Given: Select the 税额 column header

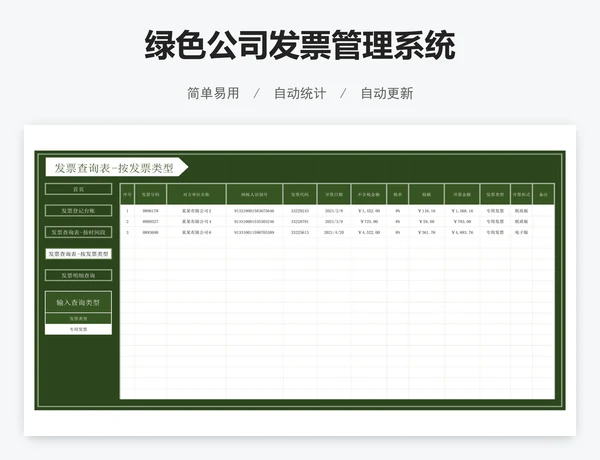Looking at the screenshot, I should (427, 194).
